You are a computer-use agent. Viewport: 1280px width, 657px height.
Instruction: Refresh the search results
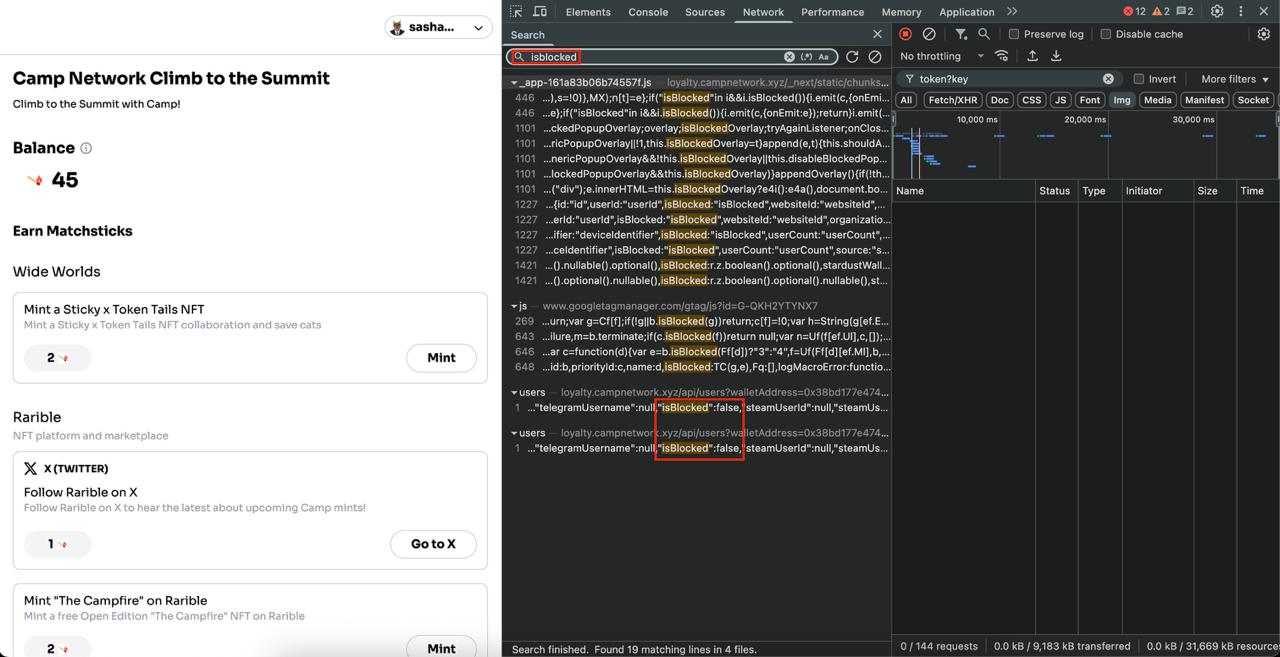(852, 57)
